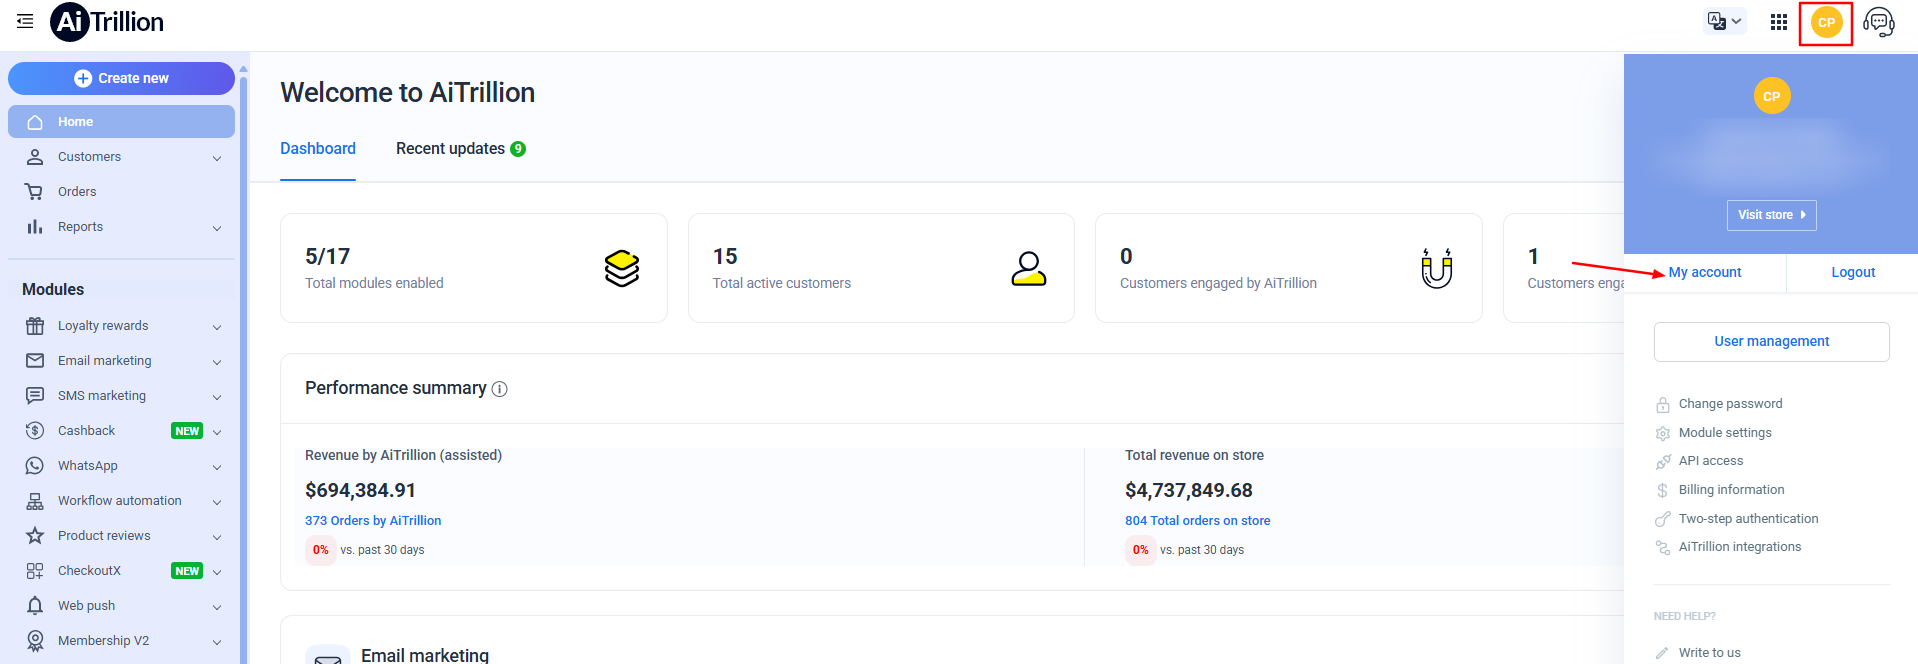Open API access

[1710, 461]
